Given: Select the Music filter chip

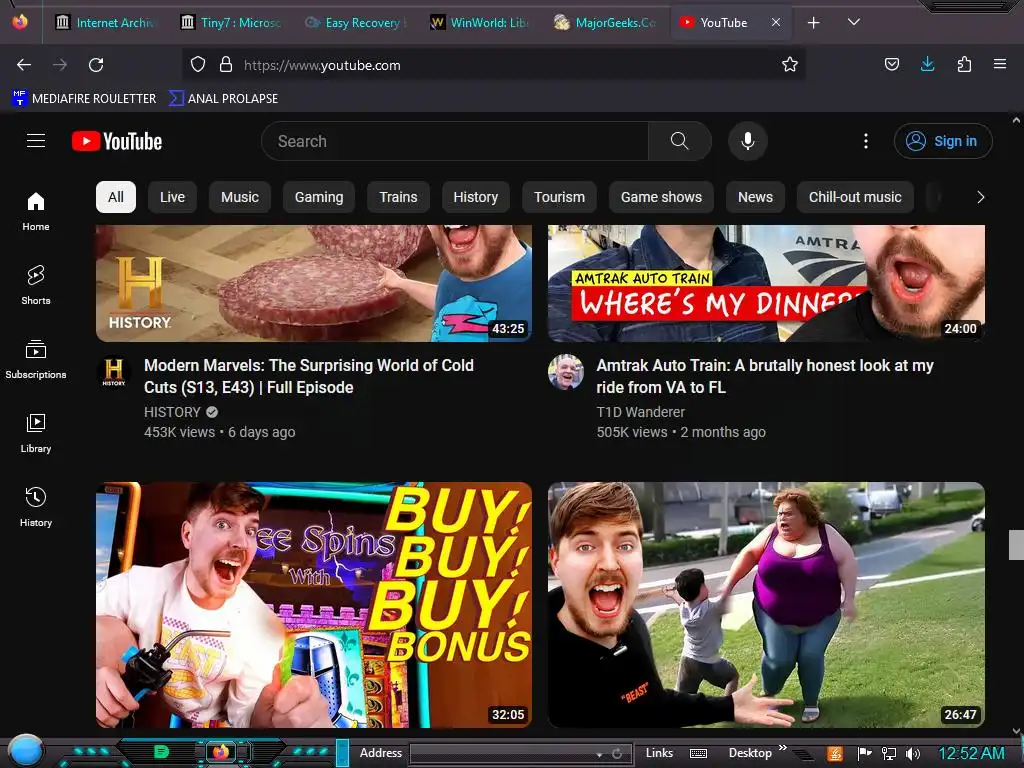Looking at the screenshot, I should point(240,197).
